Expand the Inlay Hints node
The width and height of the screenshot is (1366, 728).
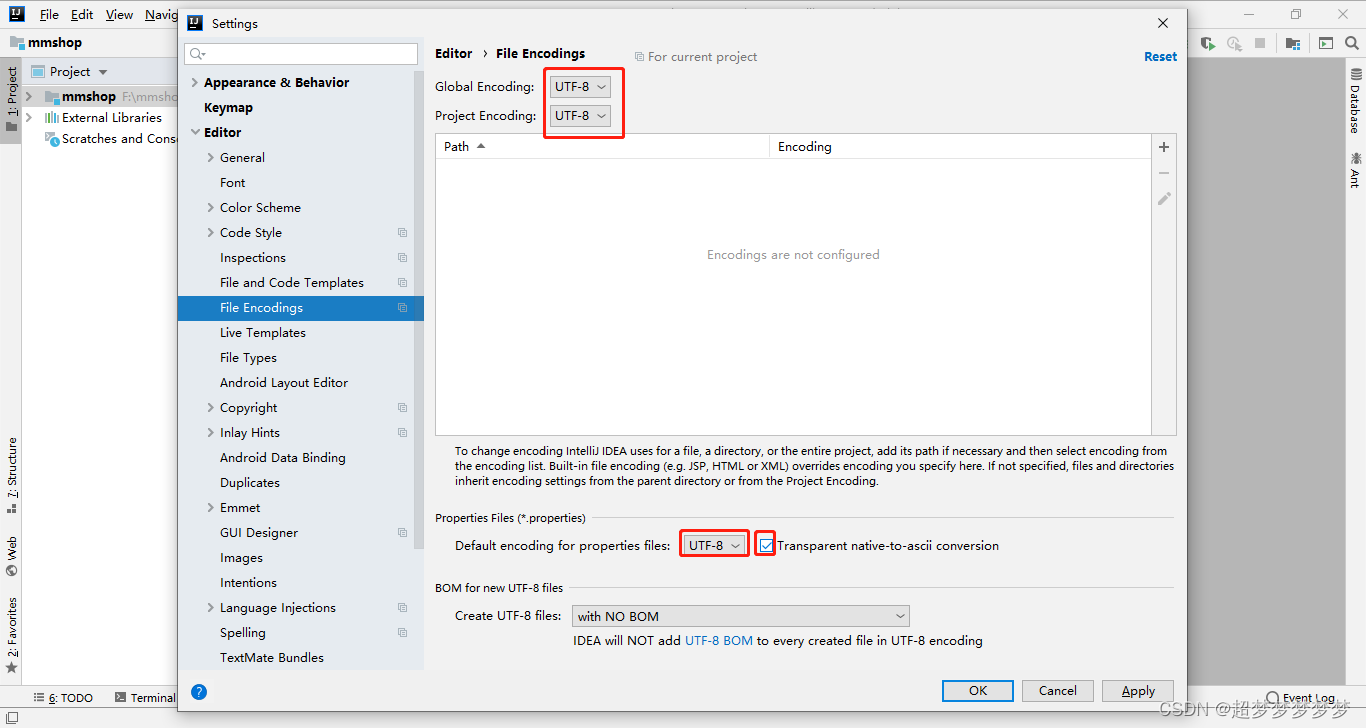(x=210, y=433)
